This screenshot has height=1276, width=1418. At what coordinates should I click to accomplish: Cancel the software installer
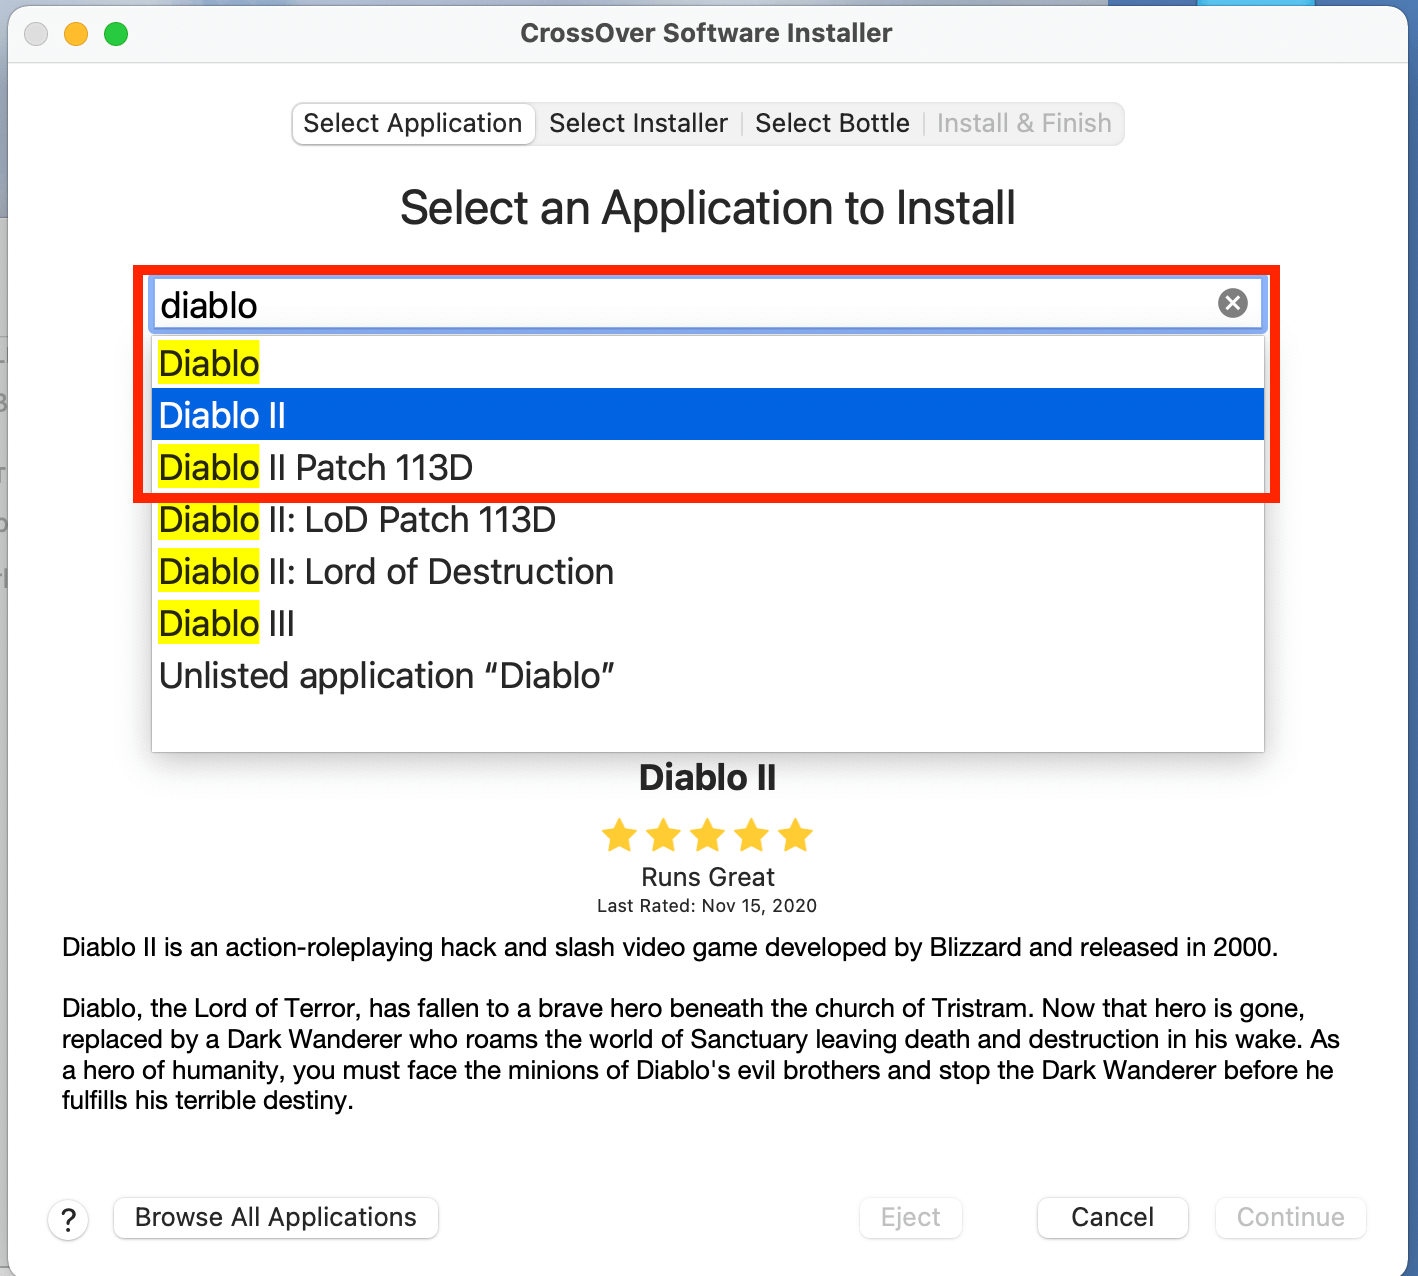tap(1113, 1217)
